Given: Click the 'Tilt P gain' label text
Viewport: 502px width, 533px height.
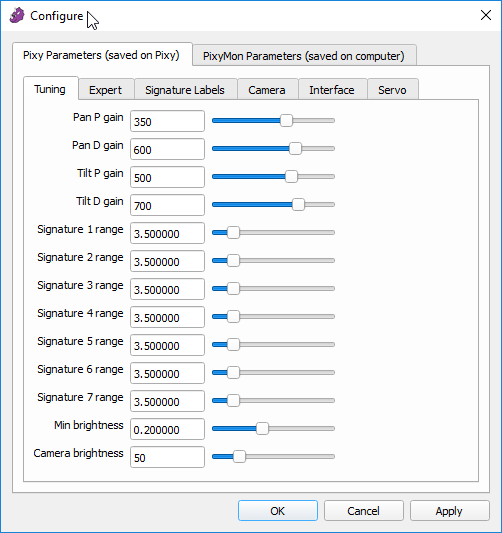Looking at the screenshot, I should click(100, 173).
